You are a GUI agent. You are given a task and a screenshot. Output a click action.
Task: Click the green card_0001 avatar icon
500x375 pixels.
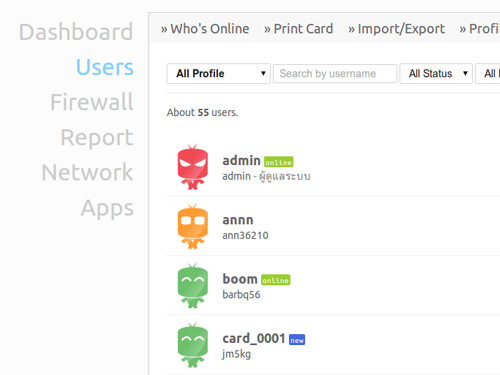[x=193, y=345]
